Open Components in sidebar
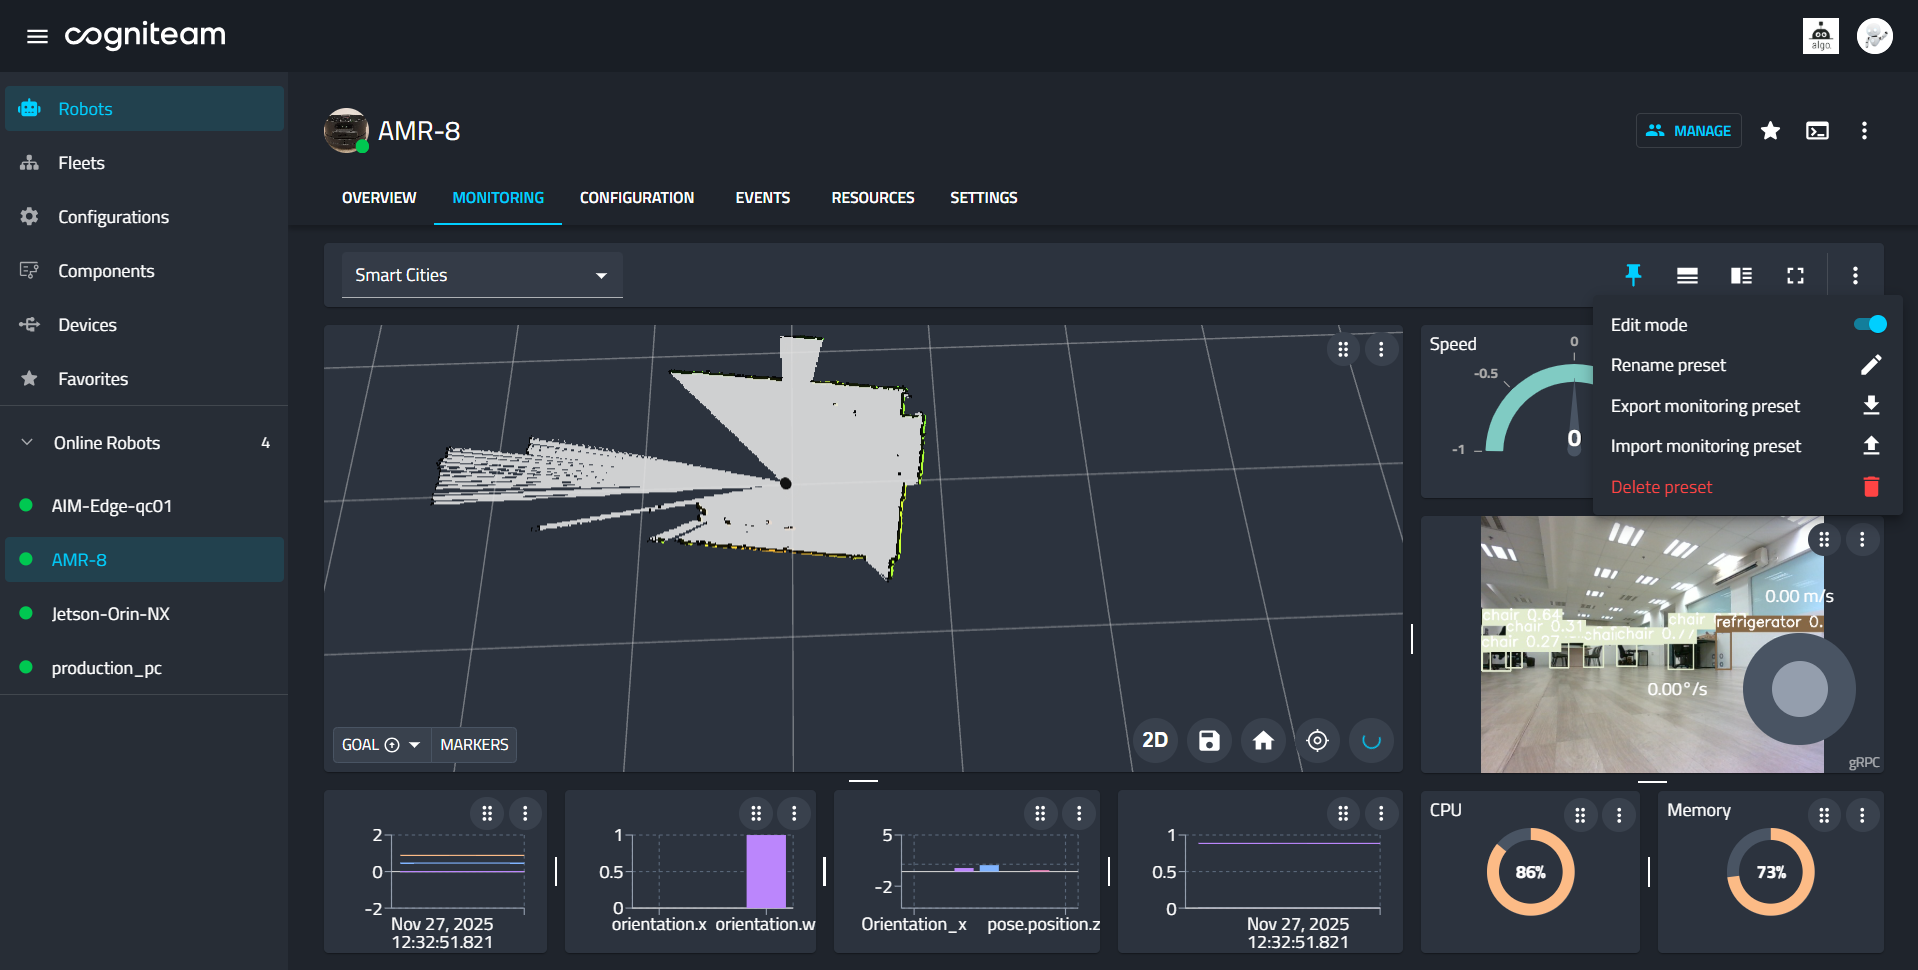 pos(144,271)
